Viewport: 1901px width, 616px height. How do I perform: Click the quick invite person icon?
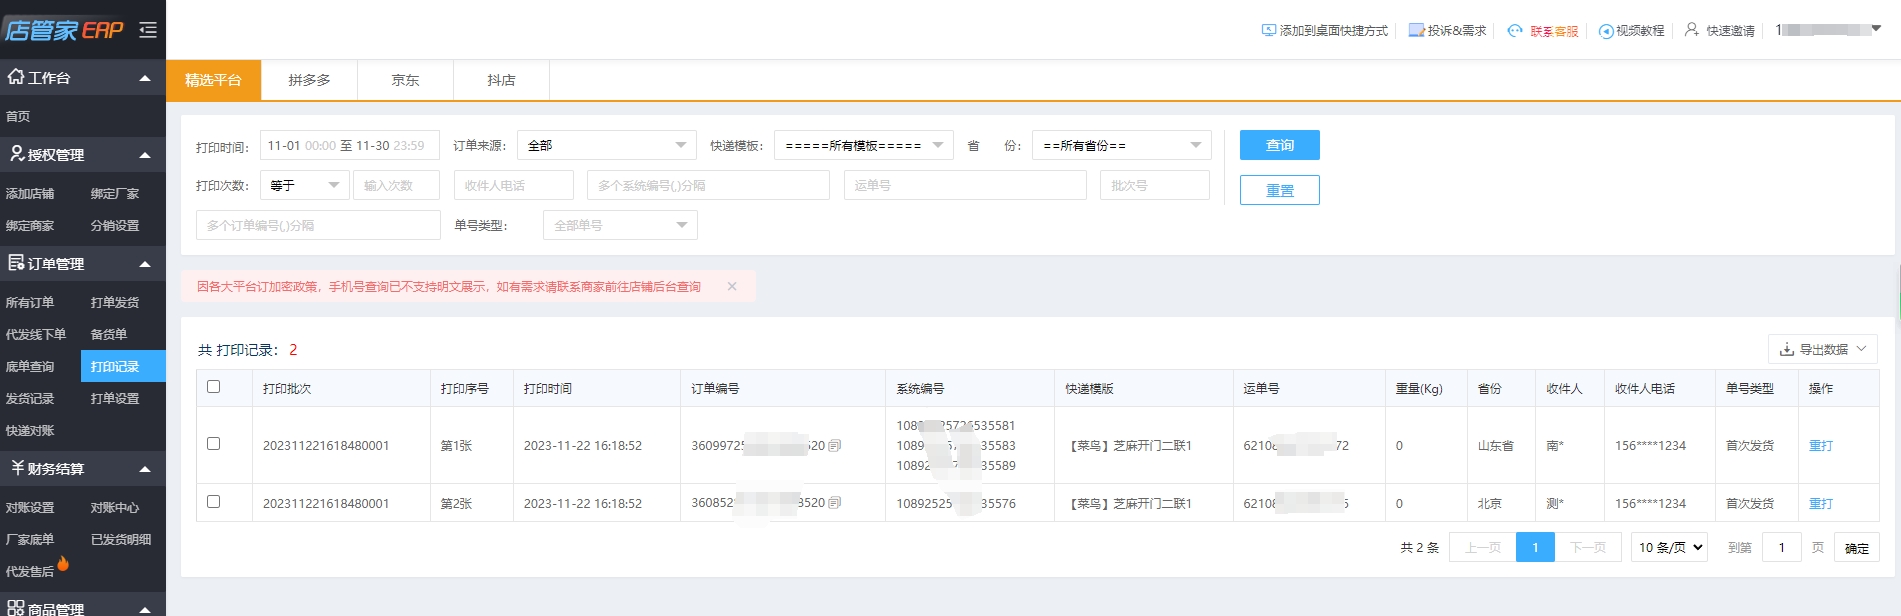click(x=1691, y=30)
